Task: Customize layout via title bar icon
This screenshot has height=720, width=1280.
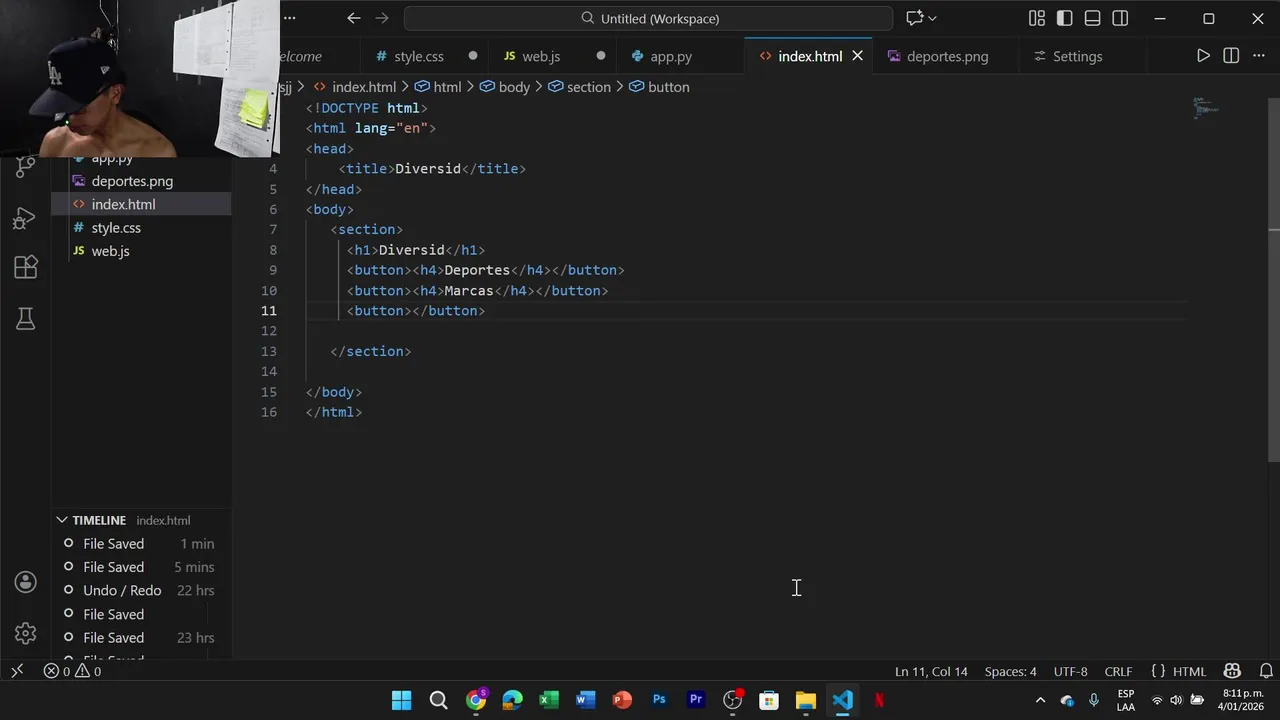Action: 1037,18
